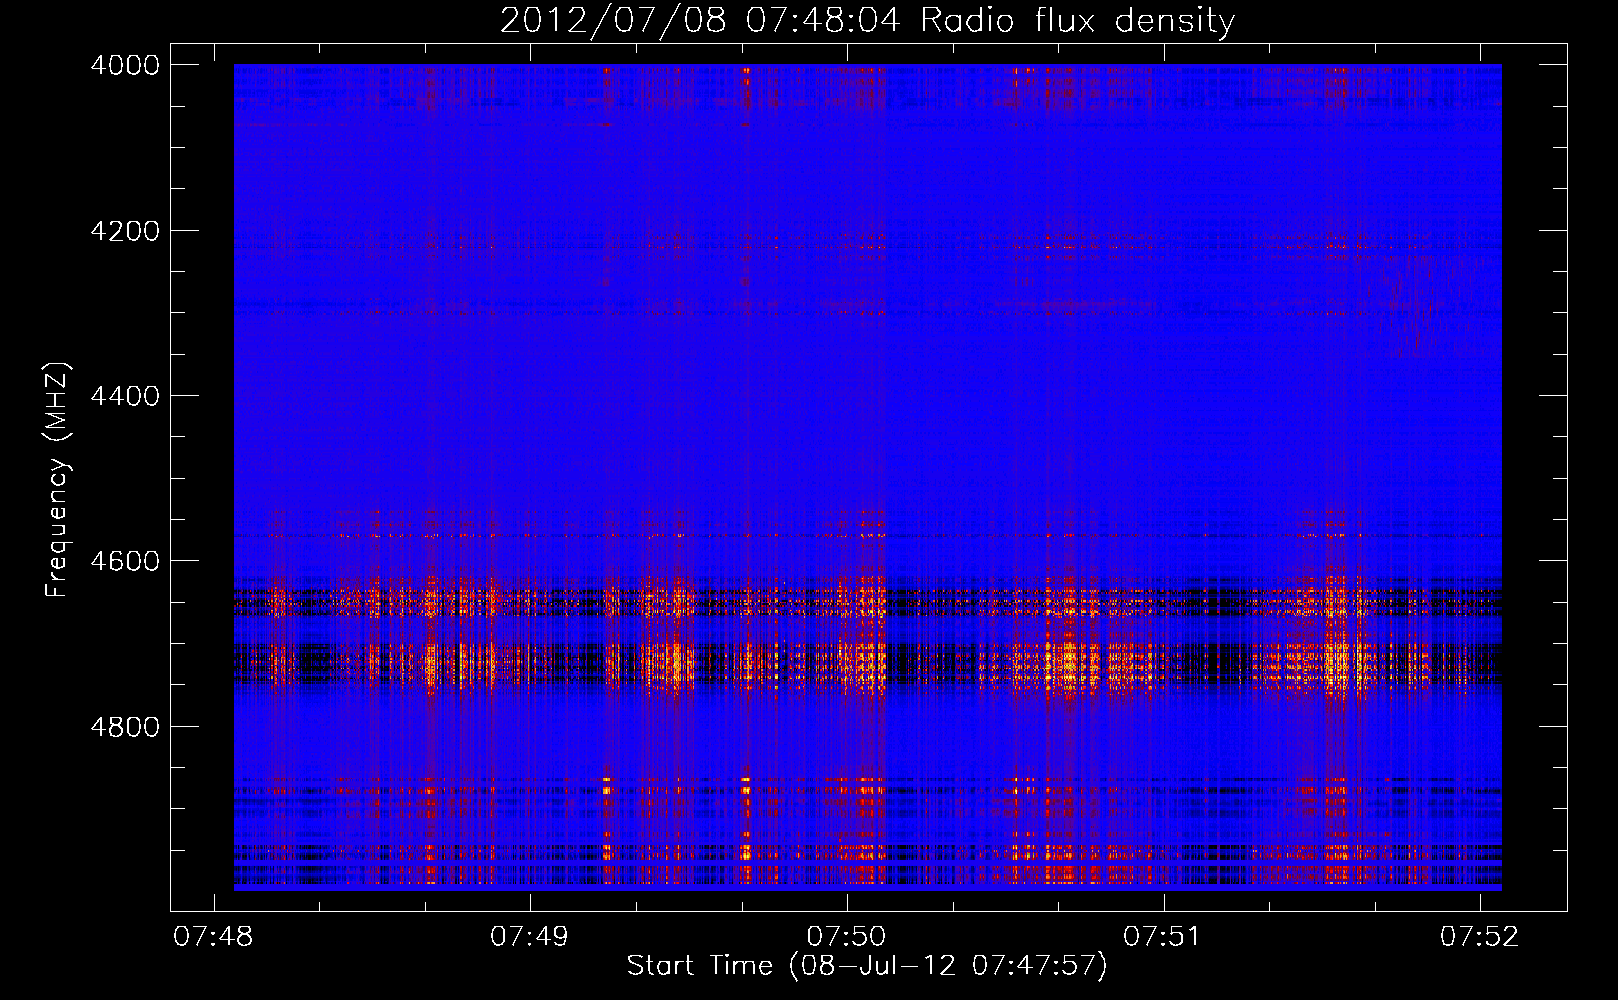
Task: Click the plot title '2012/07/08 07:48:04 Radio flux density'
Action: point(867,20)
